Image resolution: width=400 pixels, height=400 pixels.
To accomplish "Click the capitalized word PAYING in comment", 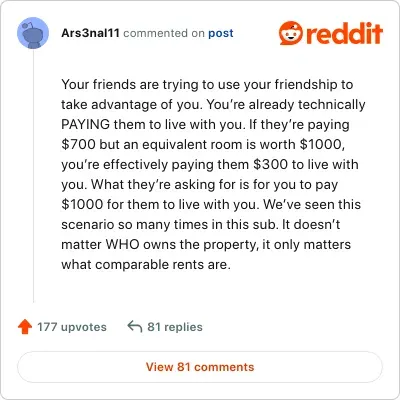I will (86, 124).
